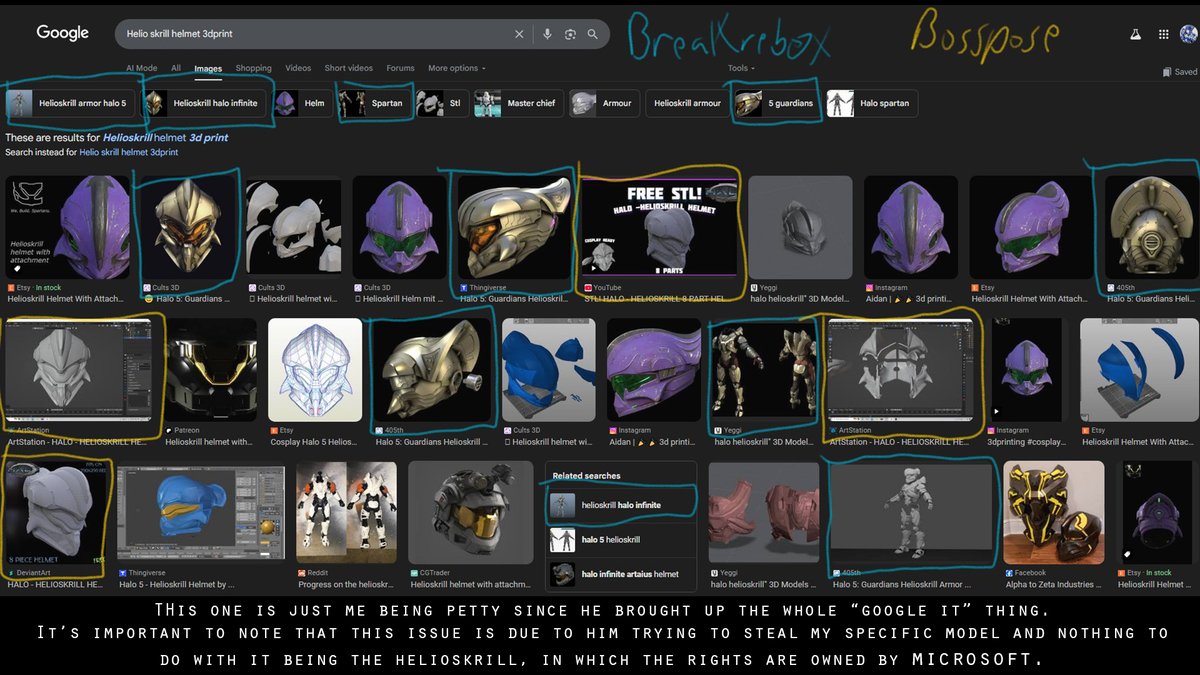Open related search 'helioskrill halo infinite'

(621, 505)
